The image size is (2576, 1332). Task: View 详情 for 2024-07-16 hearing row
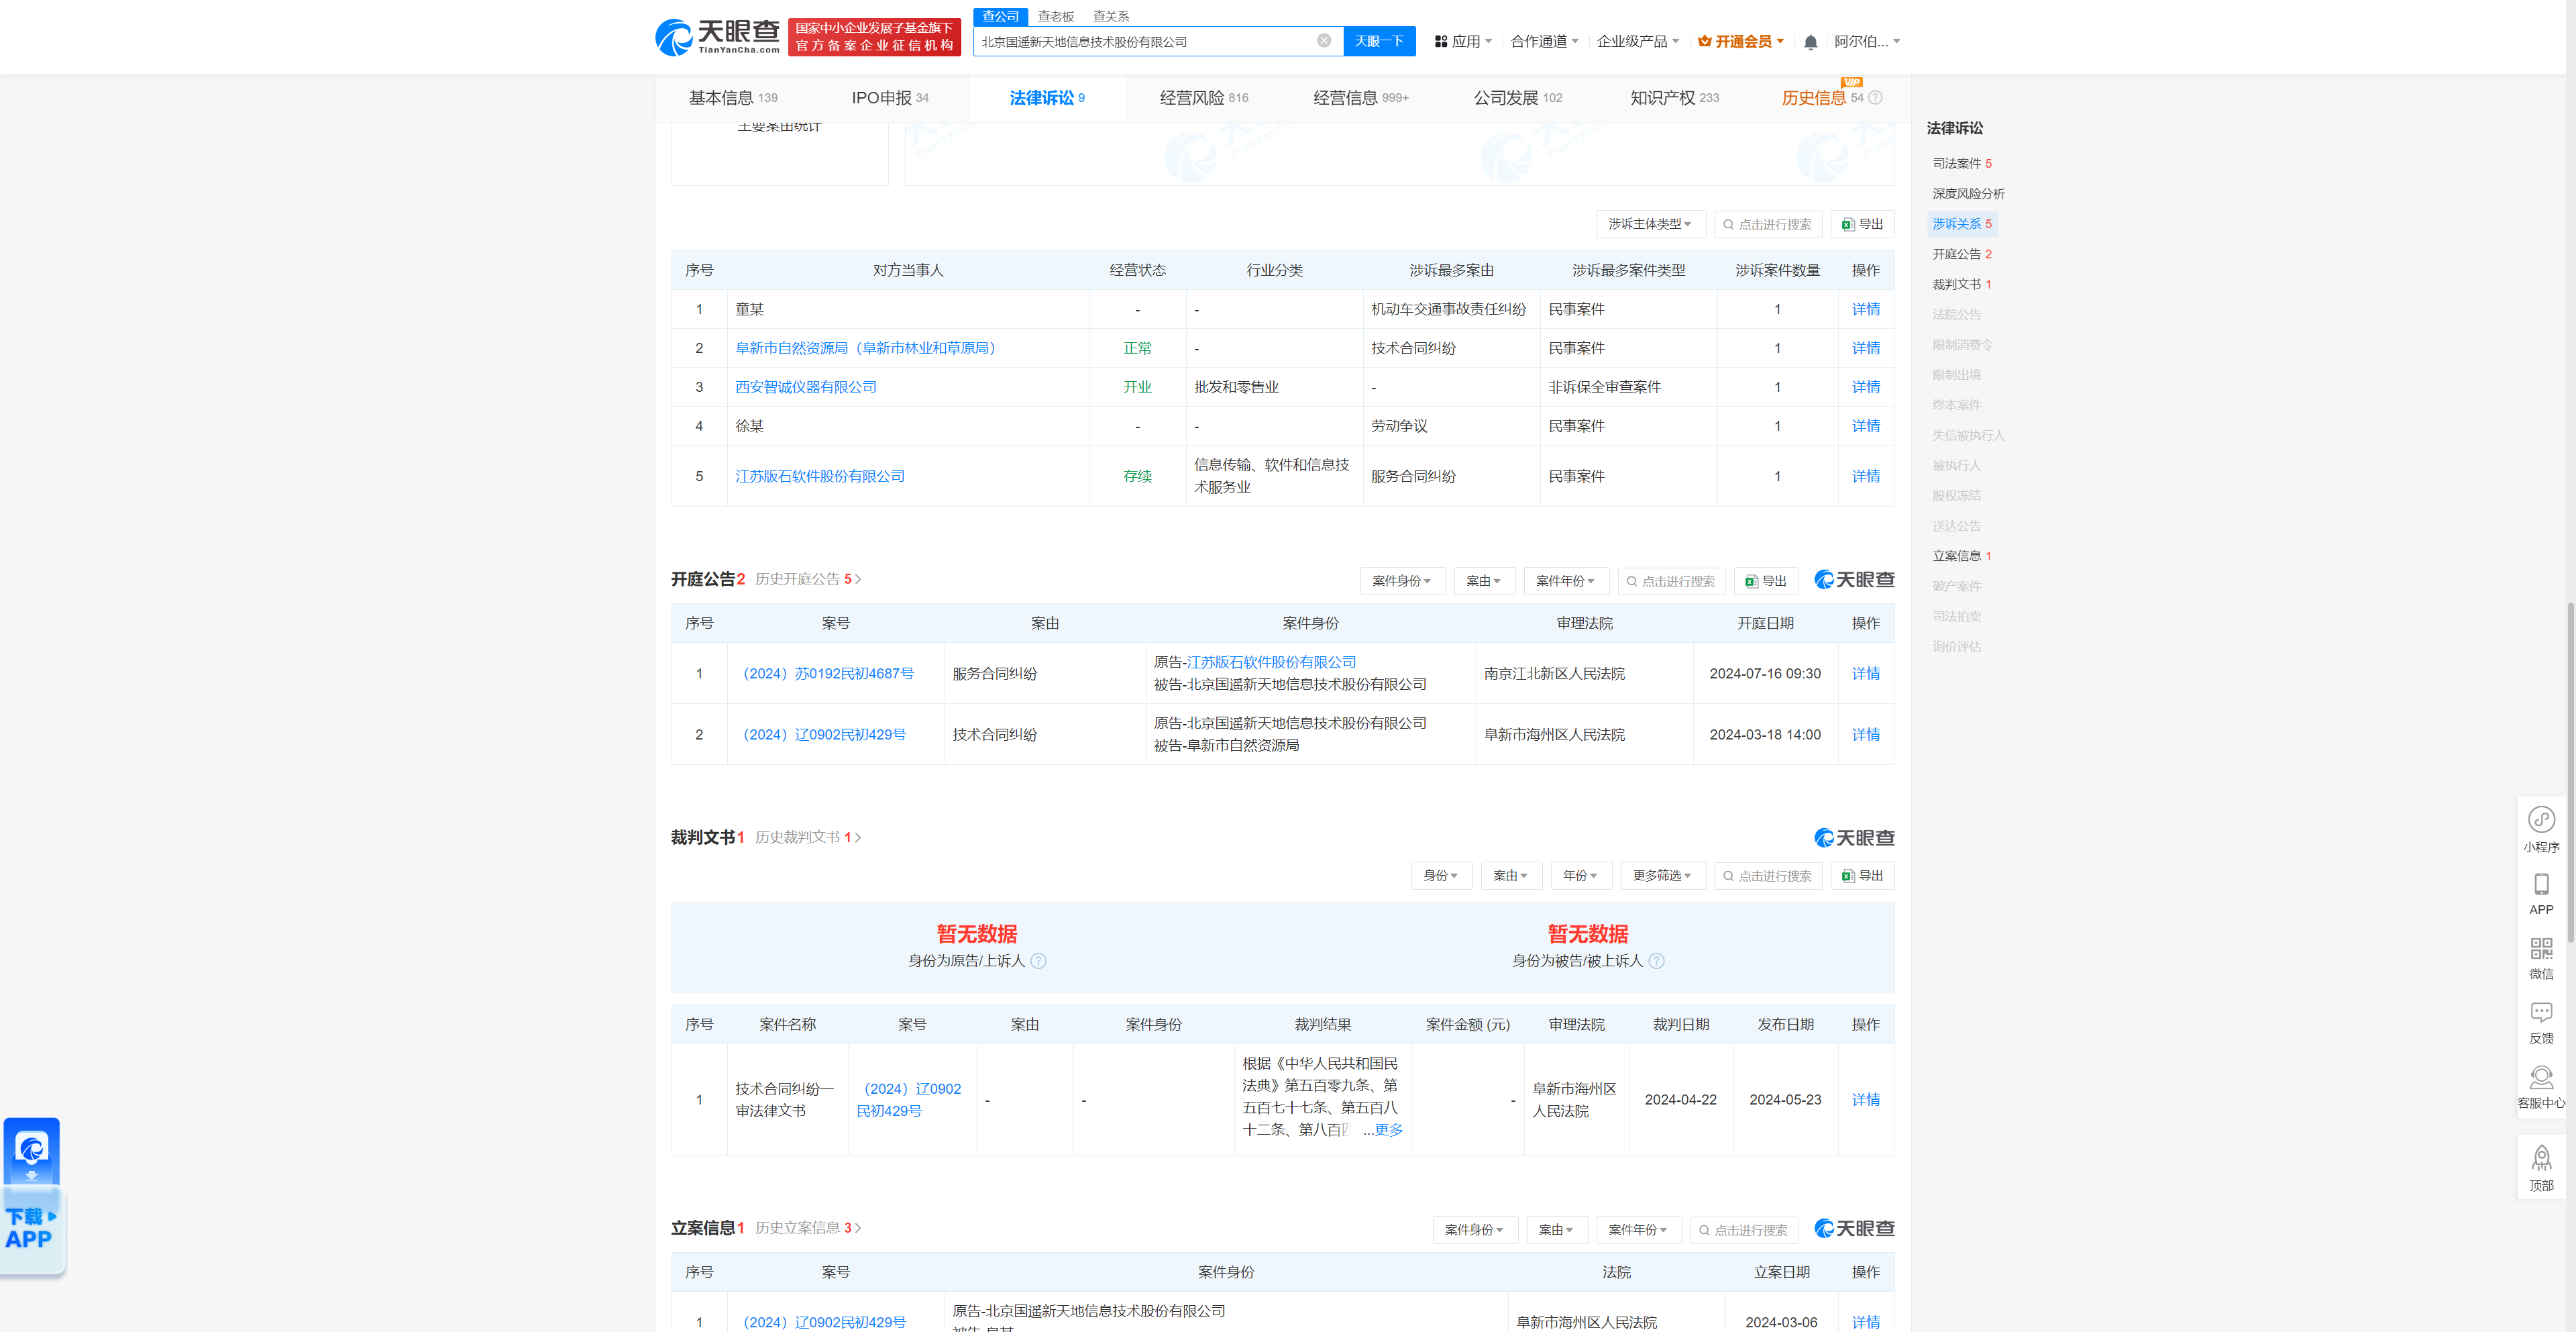pos(1865,674)
